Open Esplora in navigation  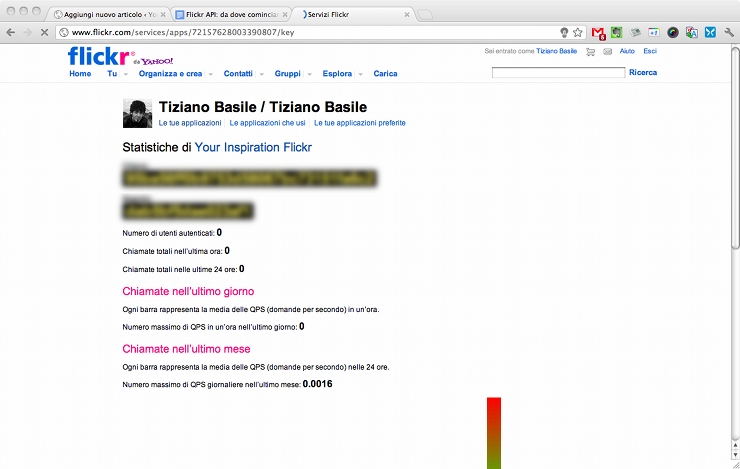(337, 74)
